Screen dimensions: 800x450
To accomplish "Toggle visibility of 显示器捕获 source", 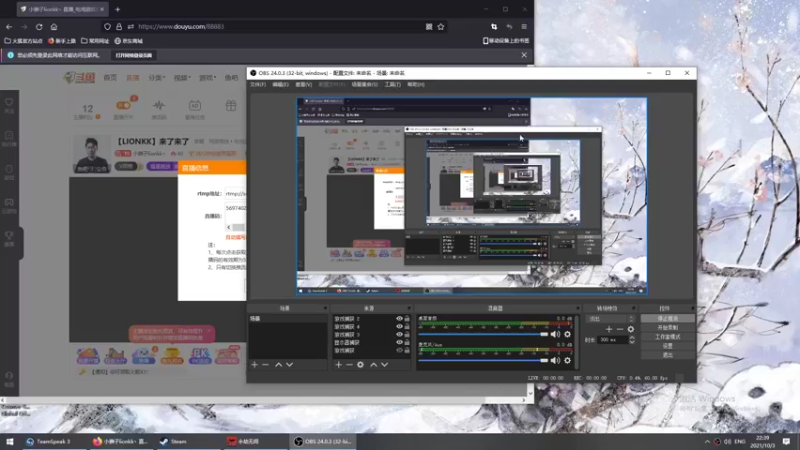I will (x=399, y=342).
